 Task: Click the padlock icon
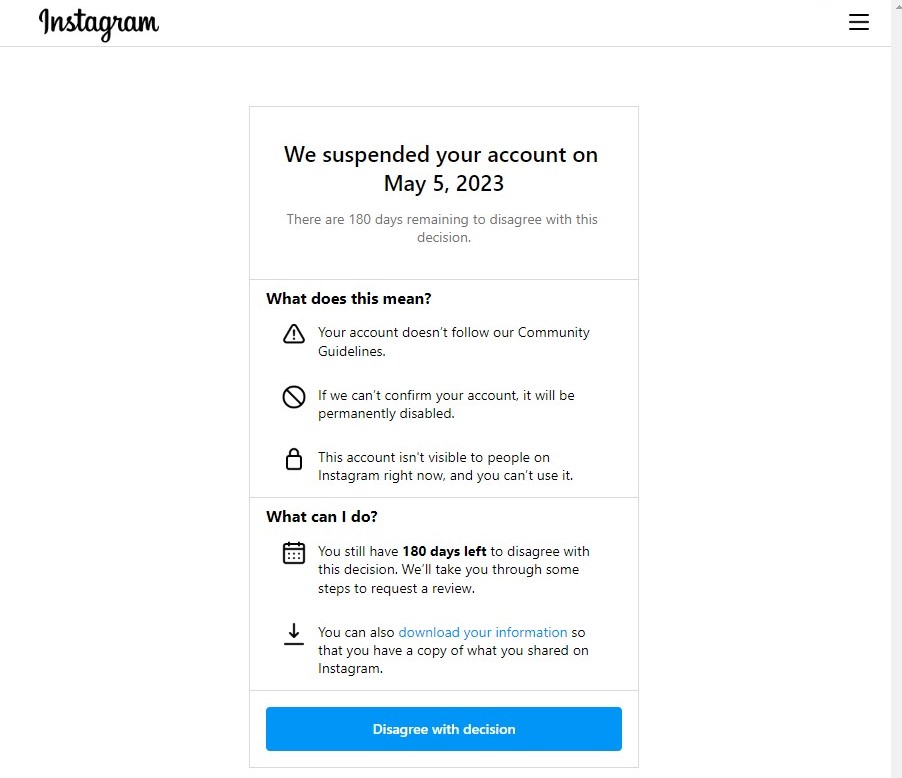(293, 459)
